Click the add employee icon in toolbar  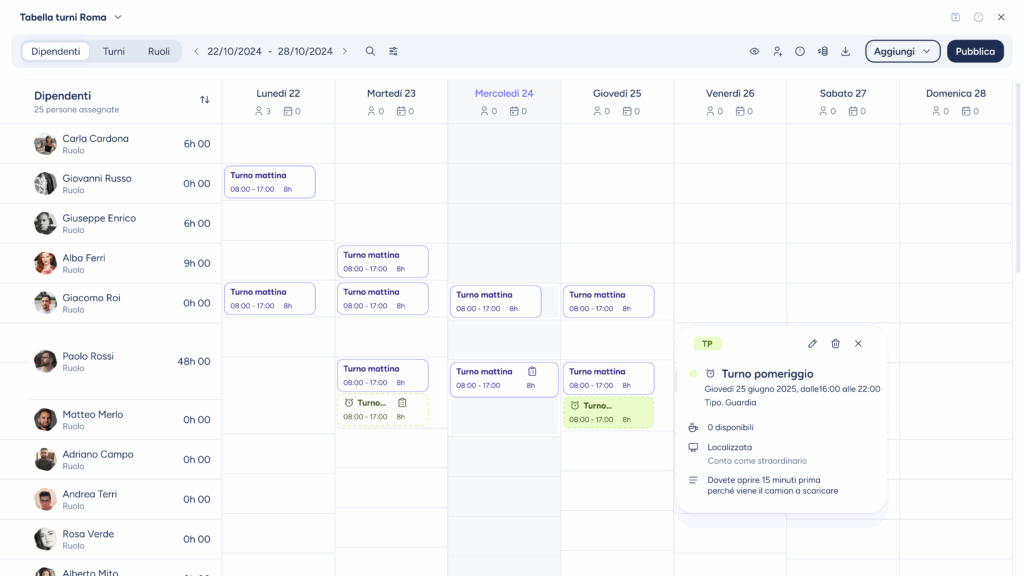click(777, 51)
